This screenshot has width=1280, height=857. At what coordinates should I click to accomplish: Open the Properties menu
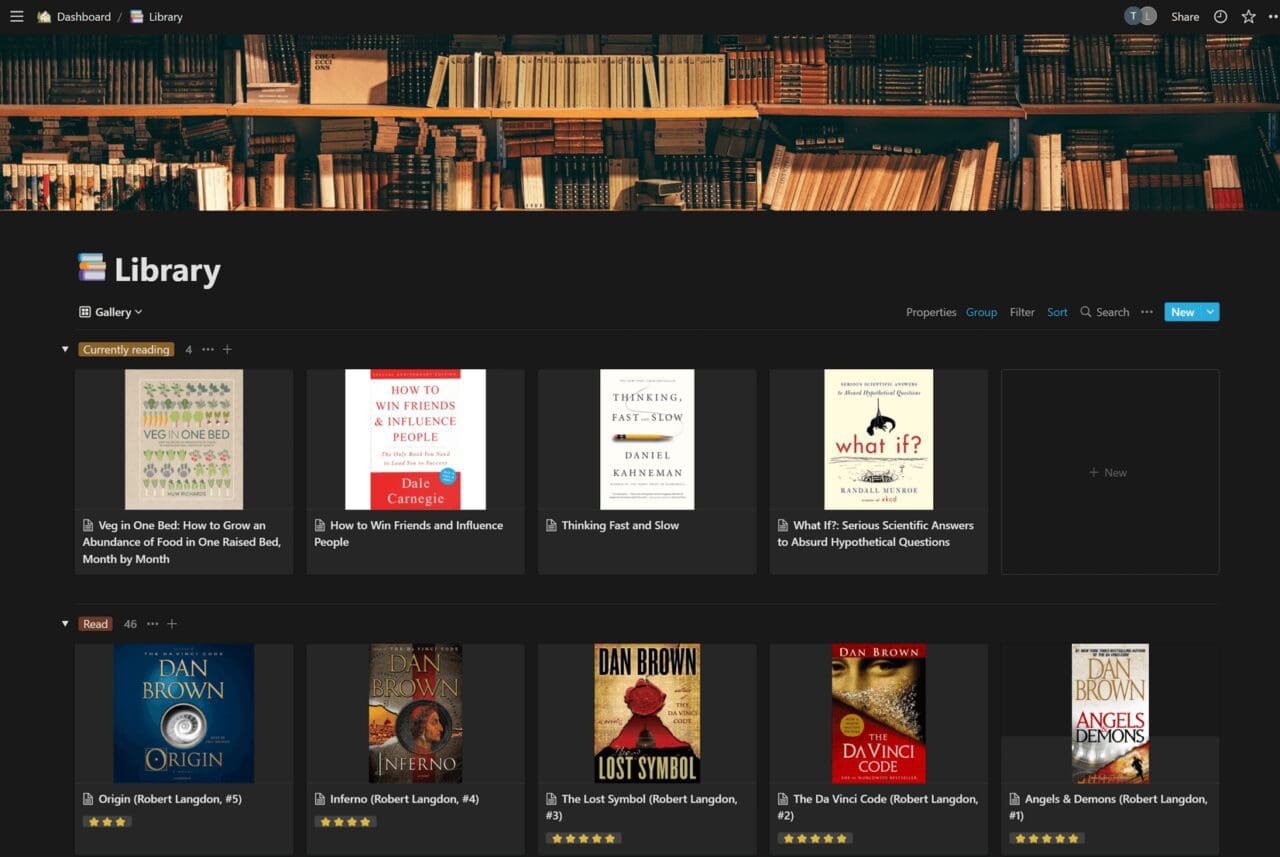click(x=931, y=312)
